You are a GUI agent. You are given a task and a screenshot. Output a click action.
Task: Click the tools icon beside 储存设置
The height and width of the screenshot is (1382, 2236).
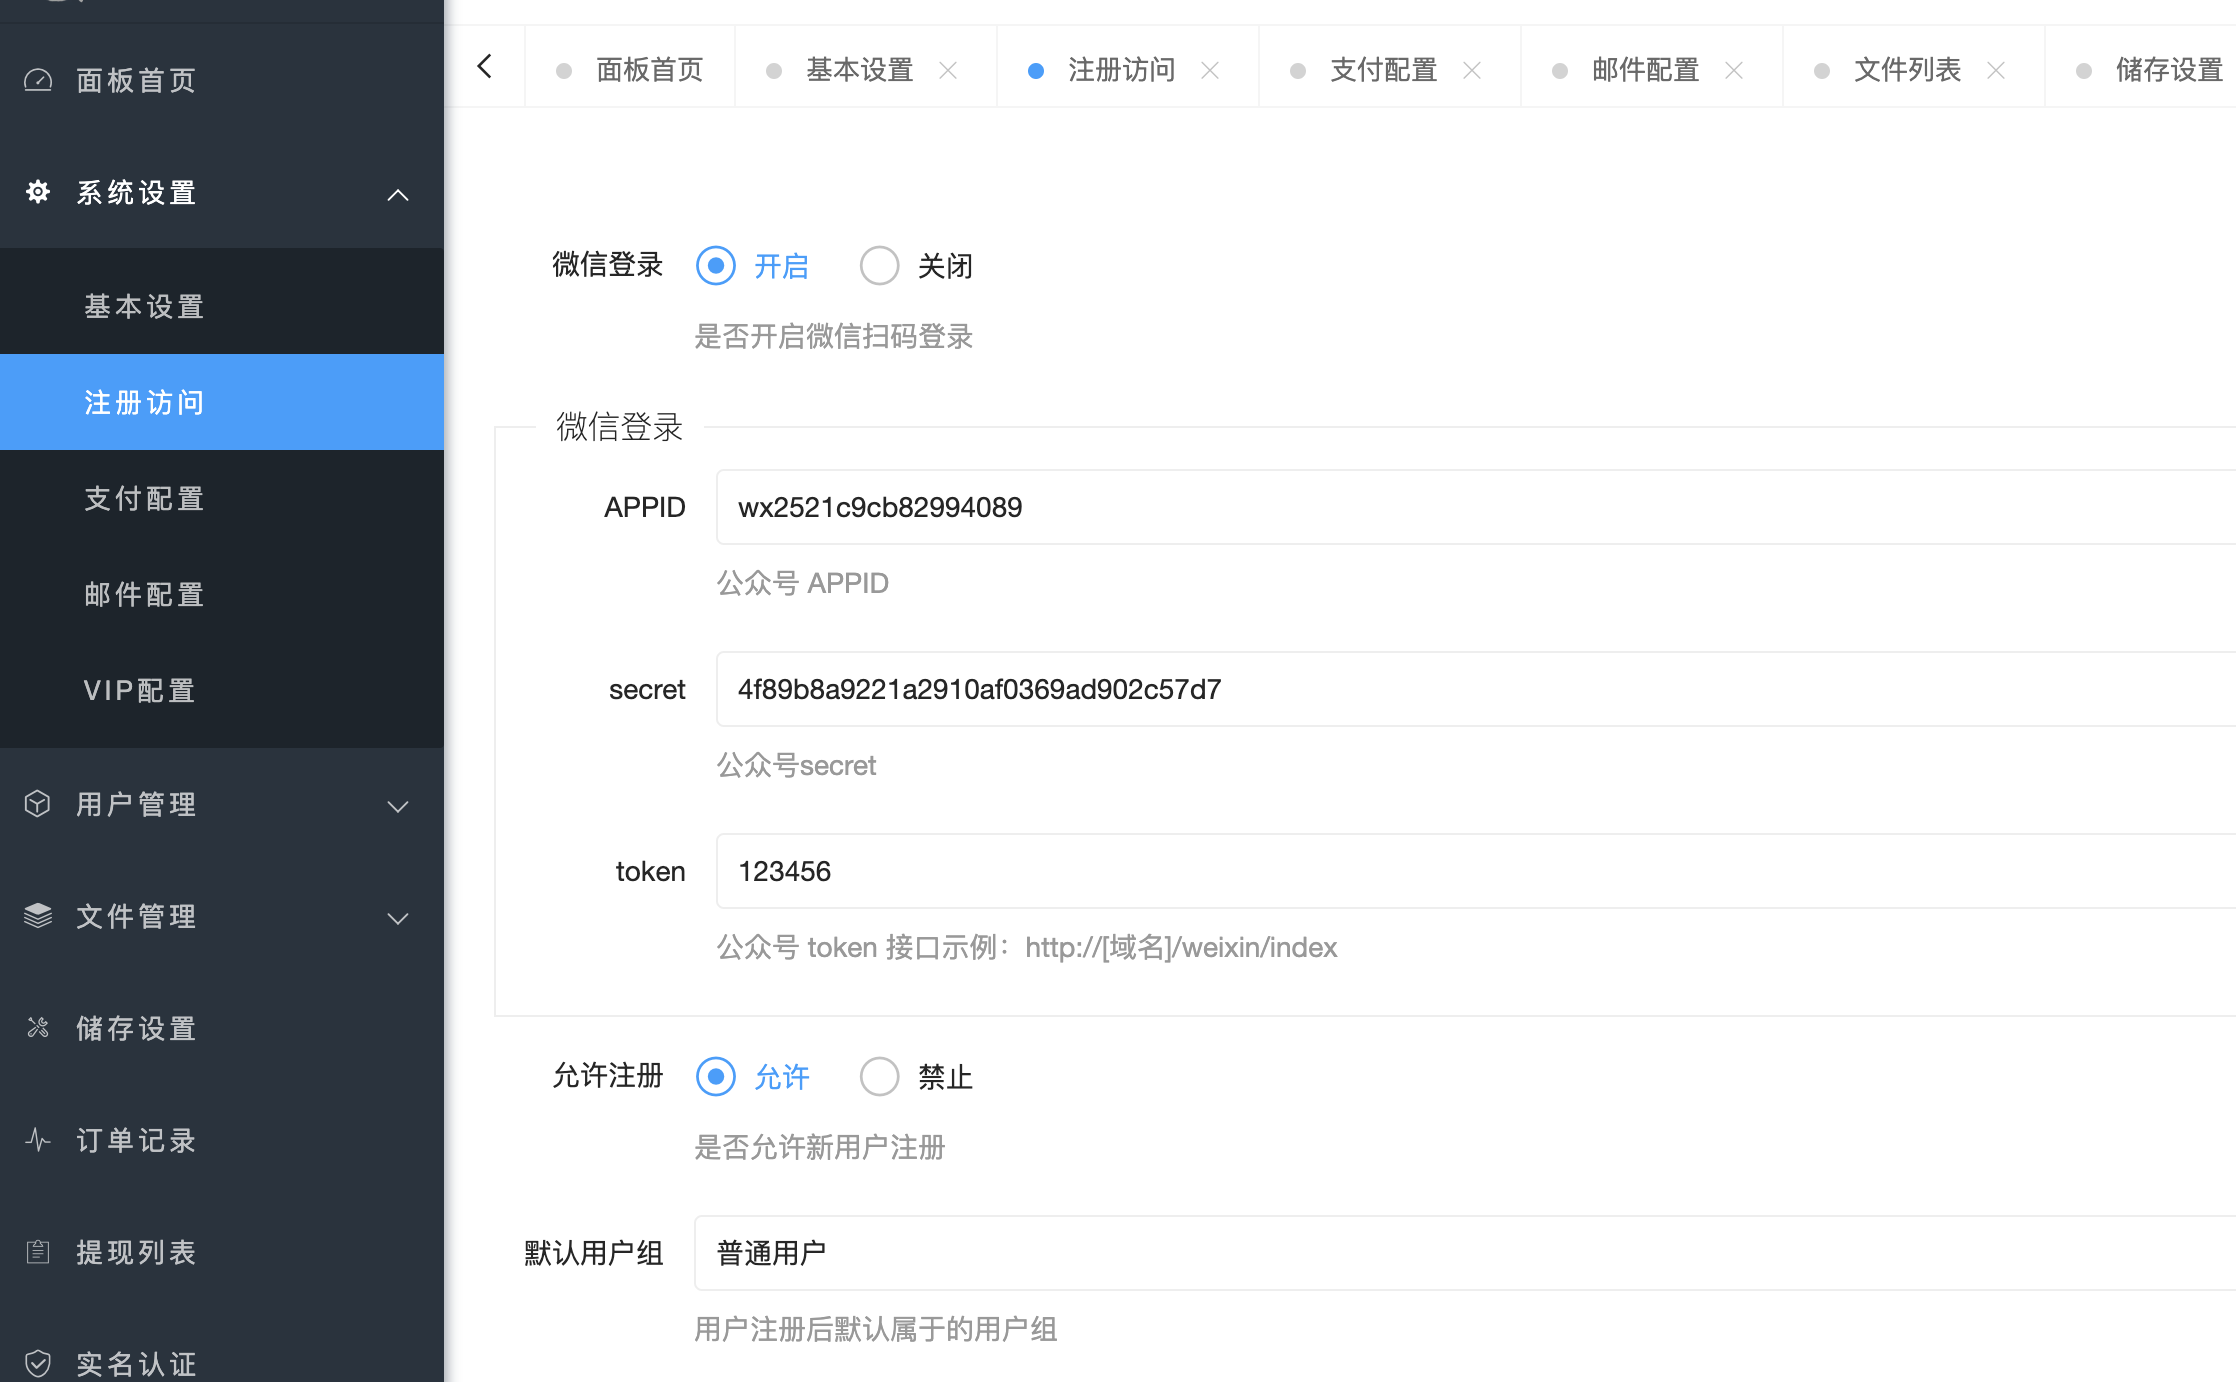(38, 1028)
